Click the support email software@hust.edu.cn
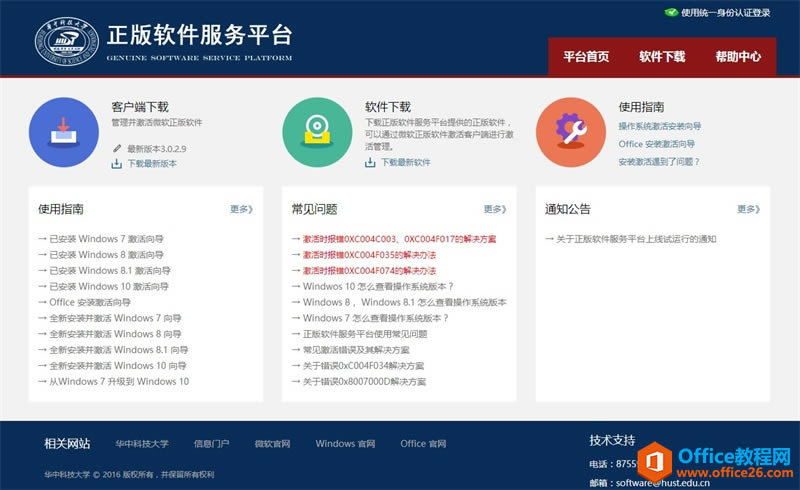 [x=663, y=482]
